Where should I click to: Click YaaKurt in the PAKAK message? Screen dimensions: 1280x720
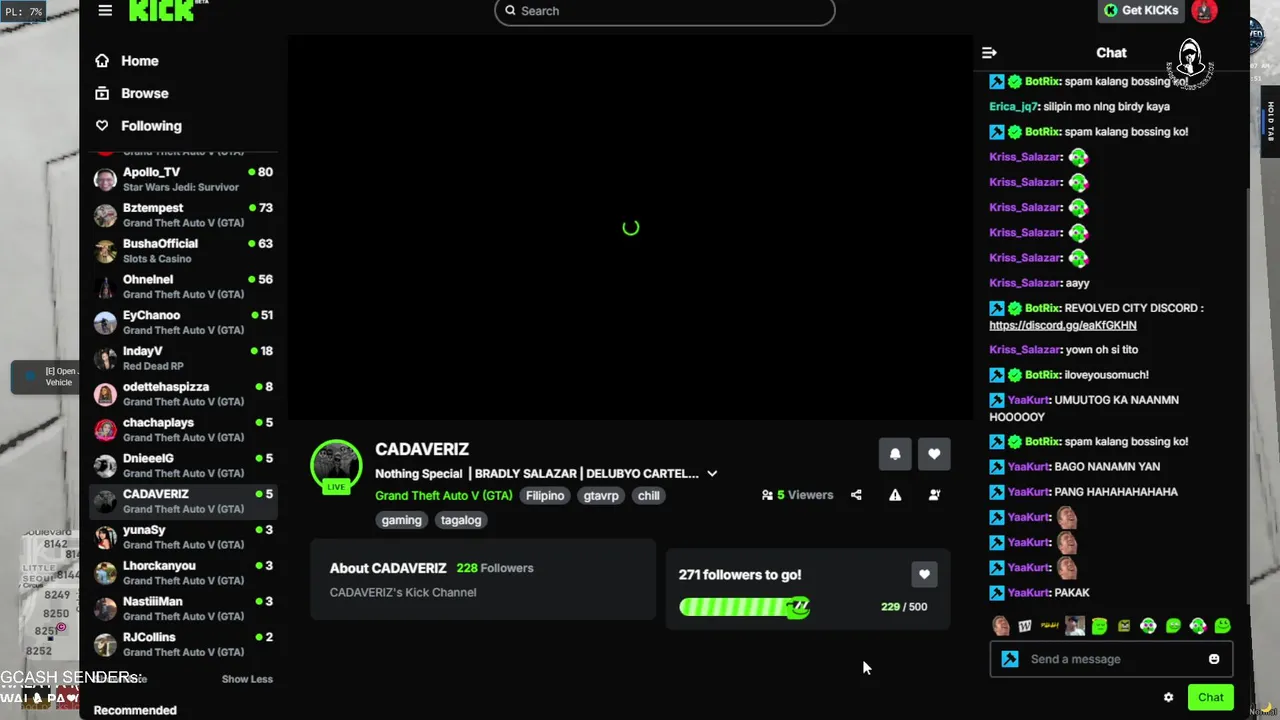click(1028, 593)
